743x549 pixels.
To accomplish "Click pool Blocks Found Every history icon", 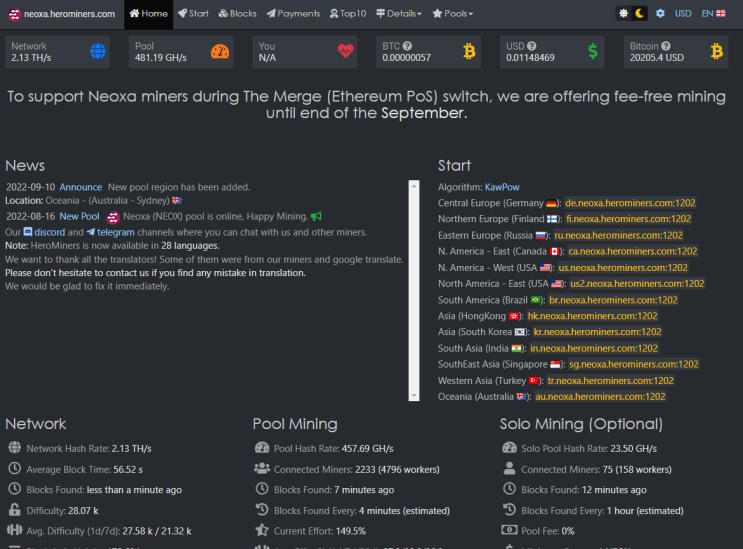I will pyautogui.click(x=262, y=510).
